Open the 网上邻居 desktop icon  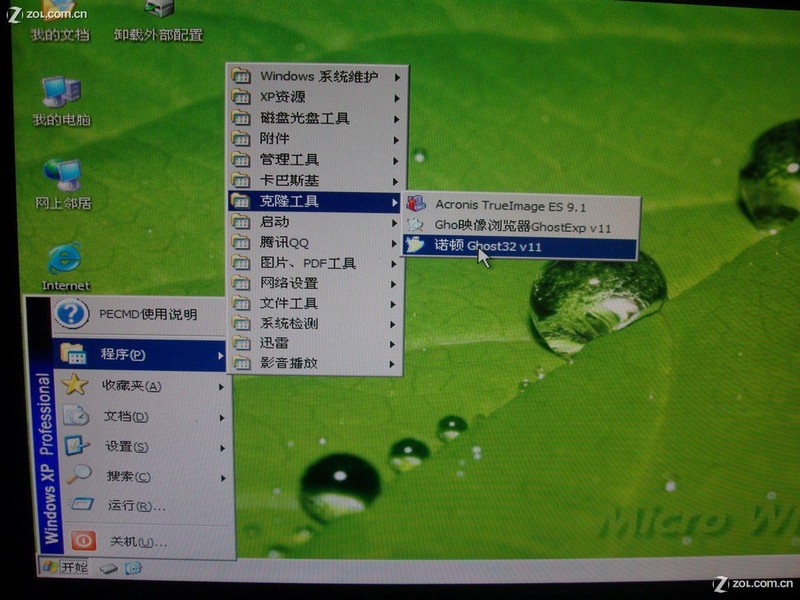tap(63, 184)
